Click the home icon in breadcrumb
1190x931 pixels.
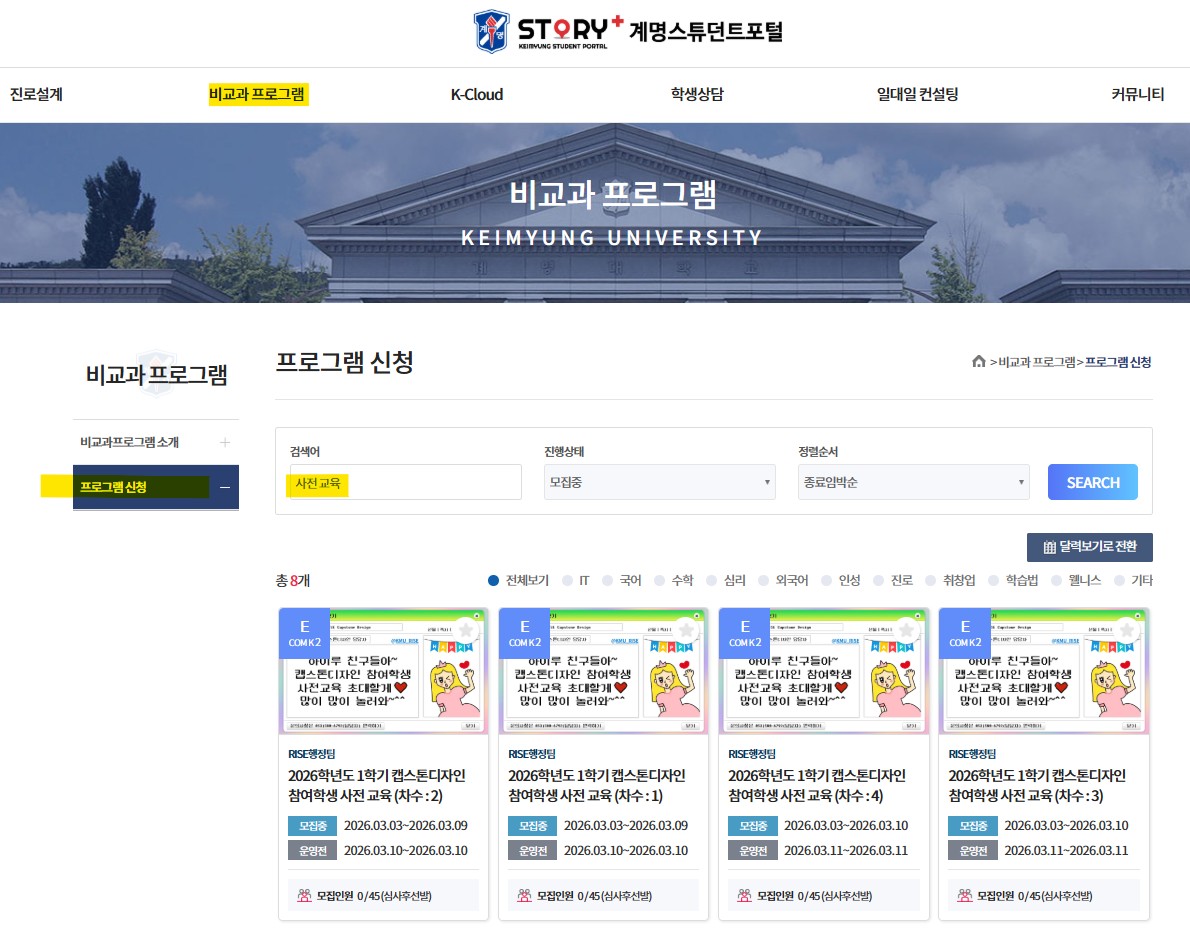click(x=979, y=362)
